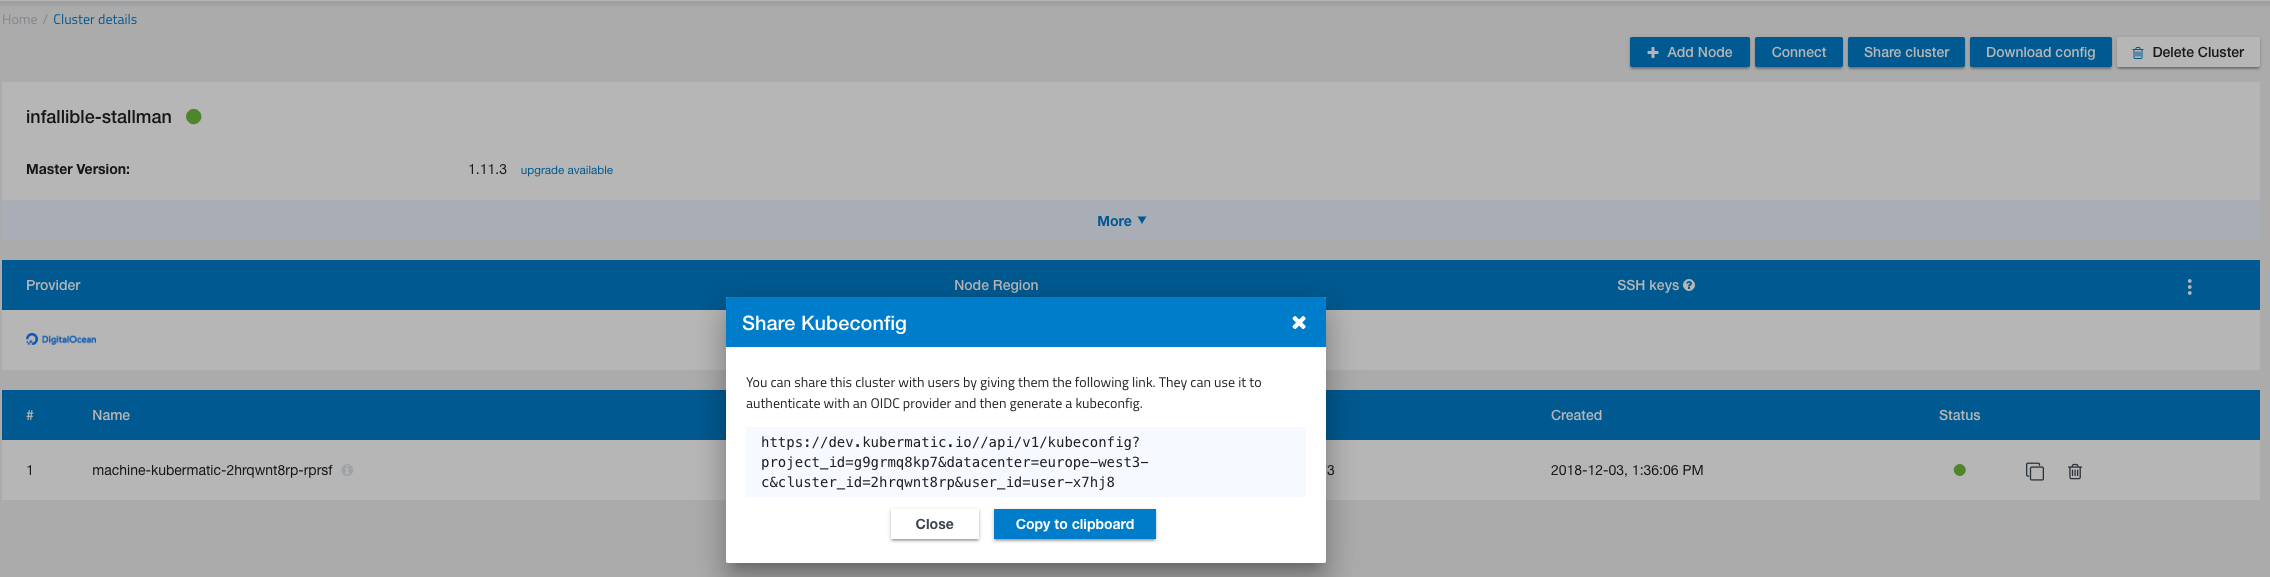Screen dimensions: 2270x577
Task: Click the Created date 2018-12-03 cell
Action: (x=1627, y=470)
